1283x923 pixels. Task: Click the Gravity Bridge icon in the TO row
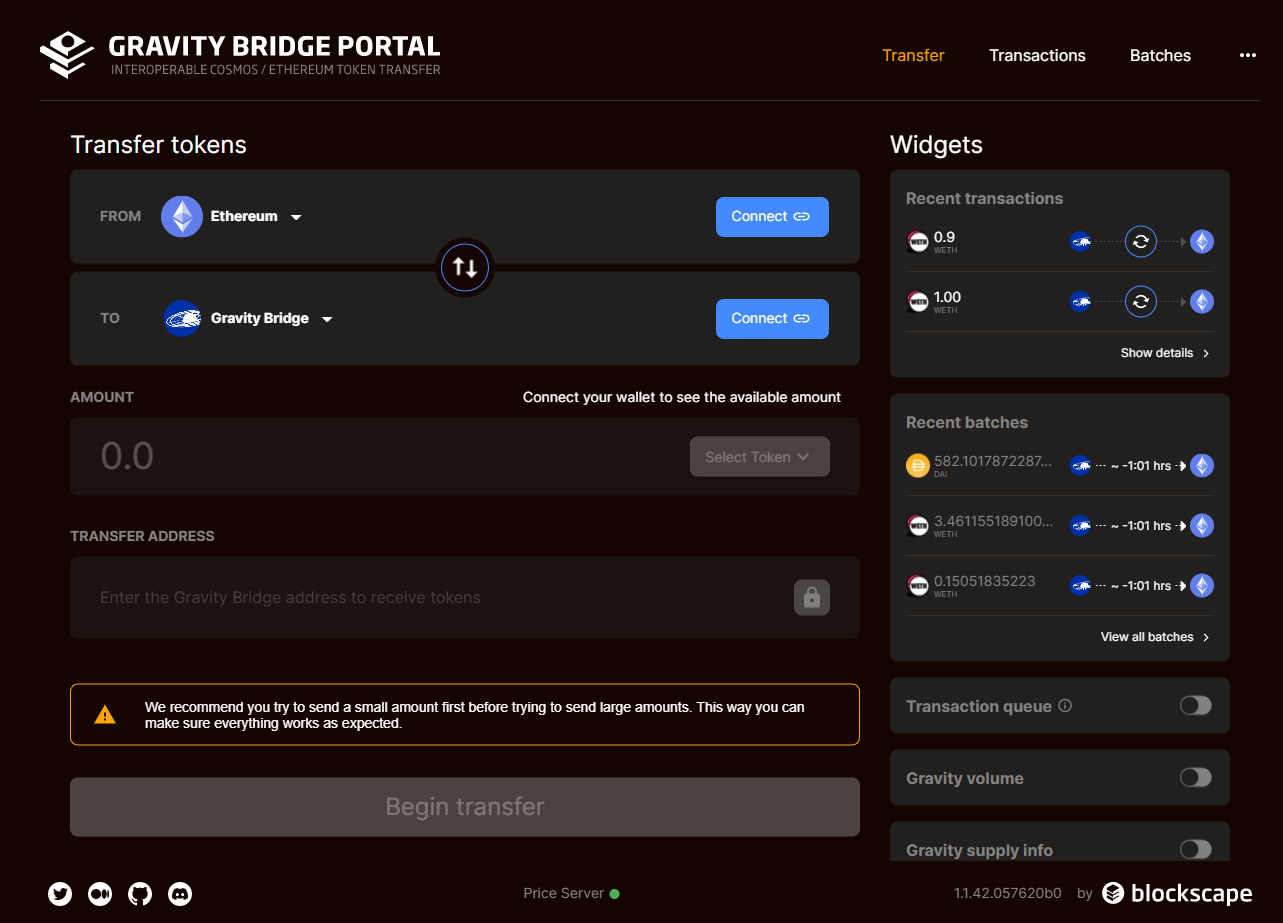(182, 318)
